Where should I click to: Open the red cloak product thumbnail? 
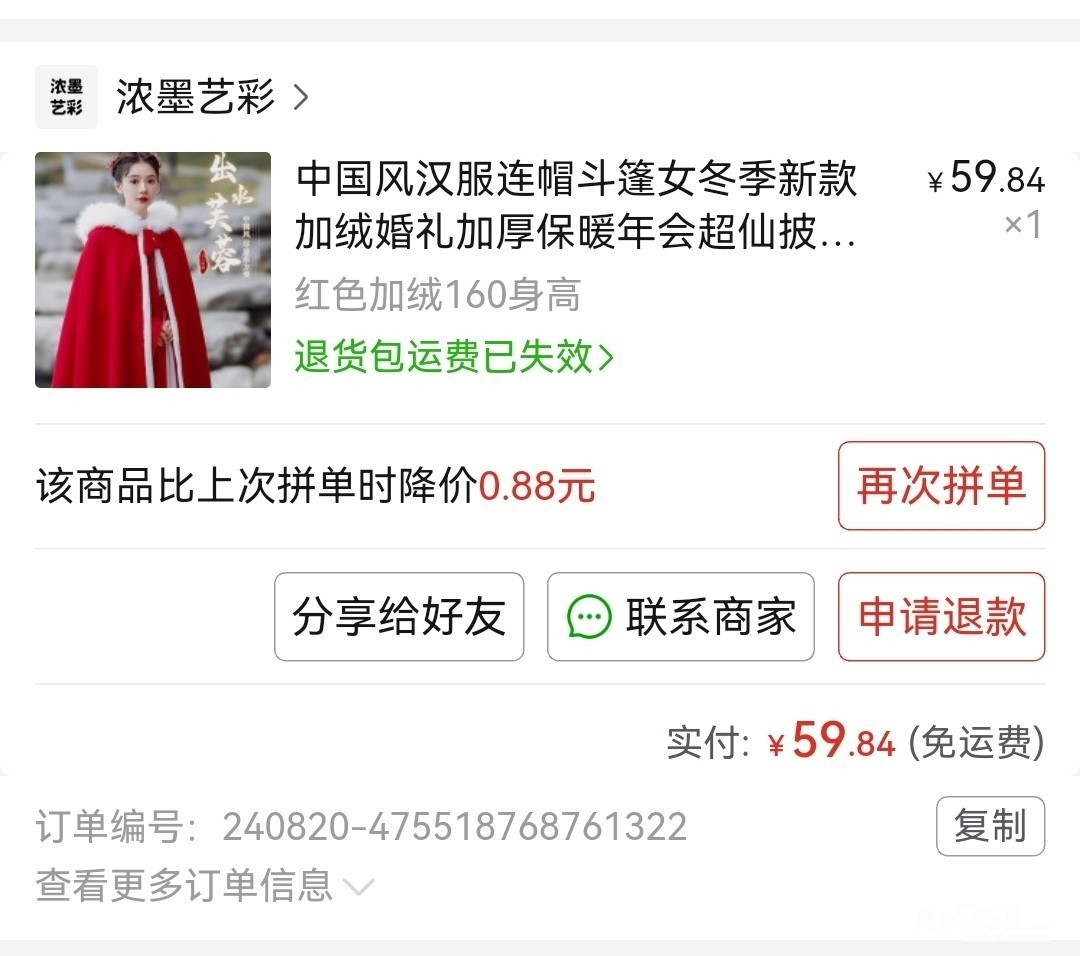coord(153,270)
